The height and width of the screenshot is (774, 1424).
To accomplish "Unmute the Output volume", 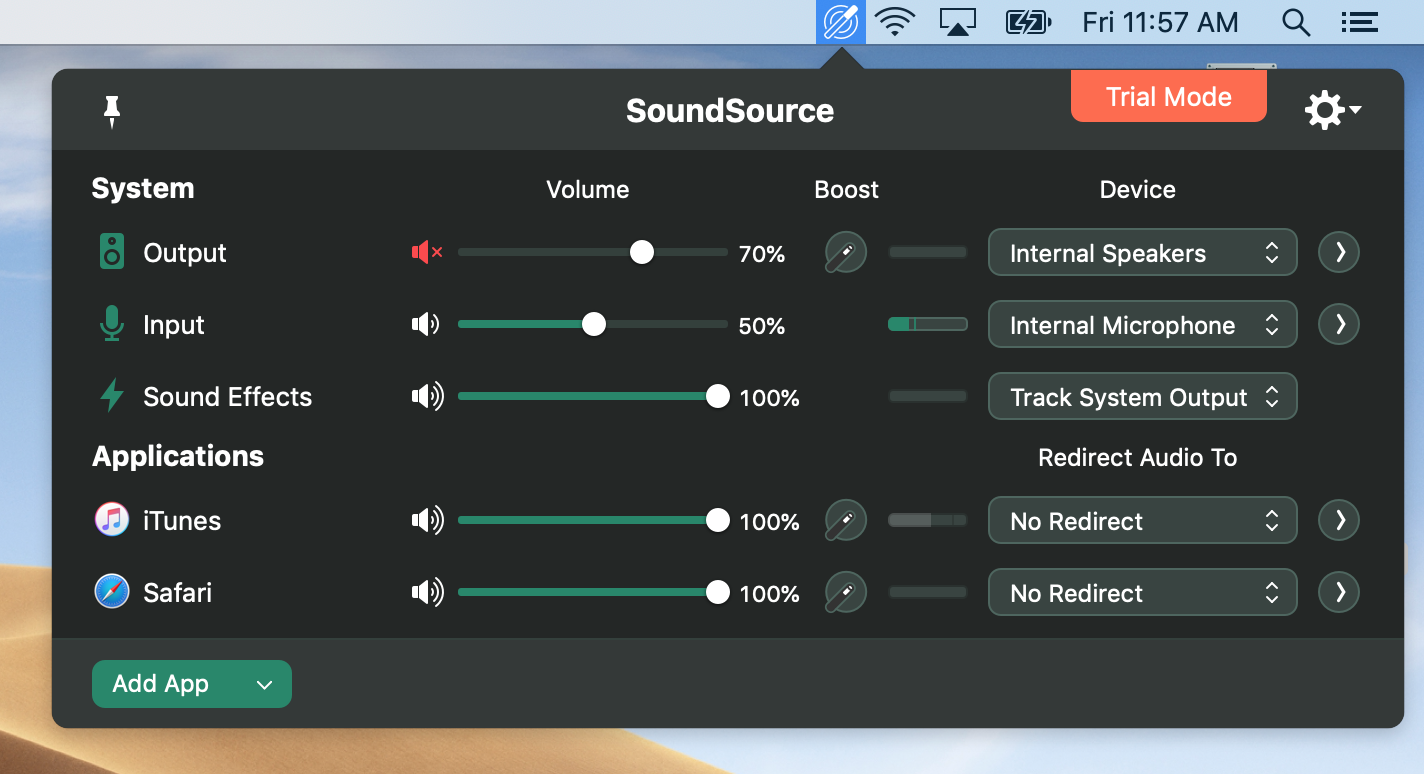I will pyautogui.click(x=427, y=253).
